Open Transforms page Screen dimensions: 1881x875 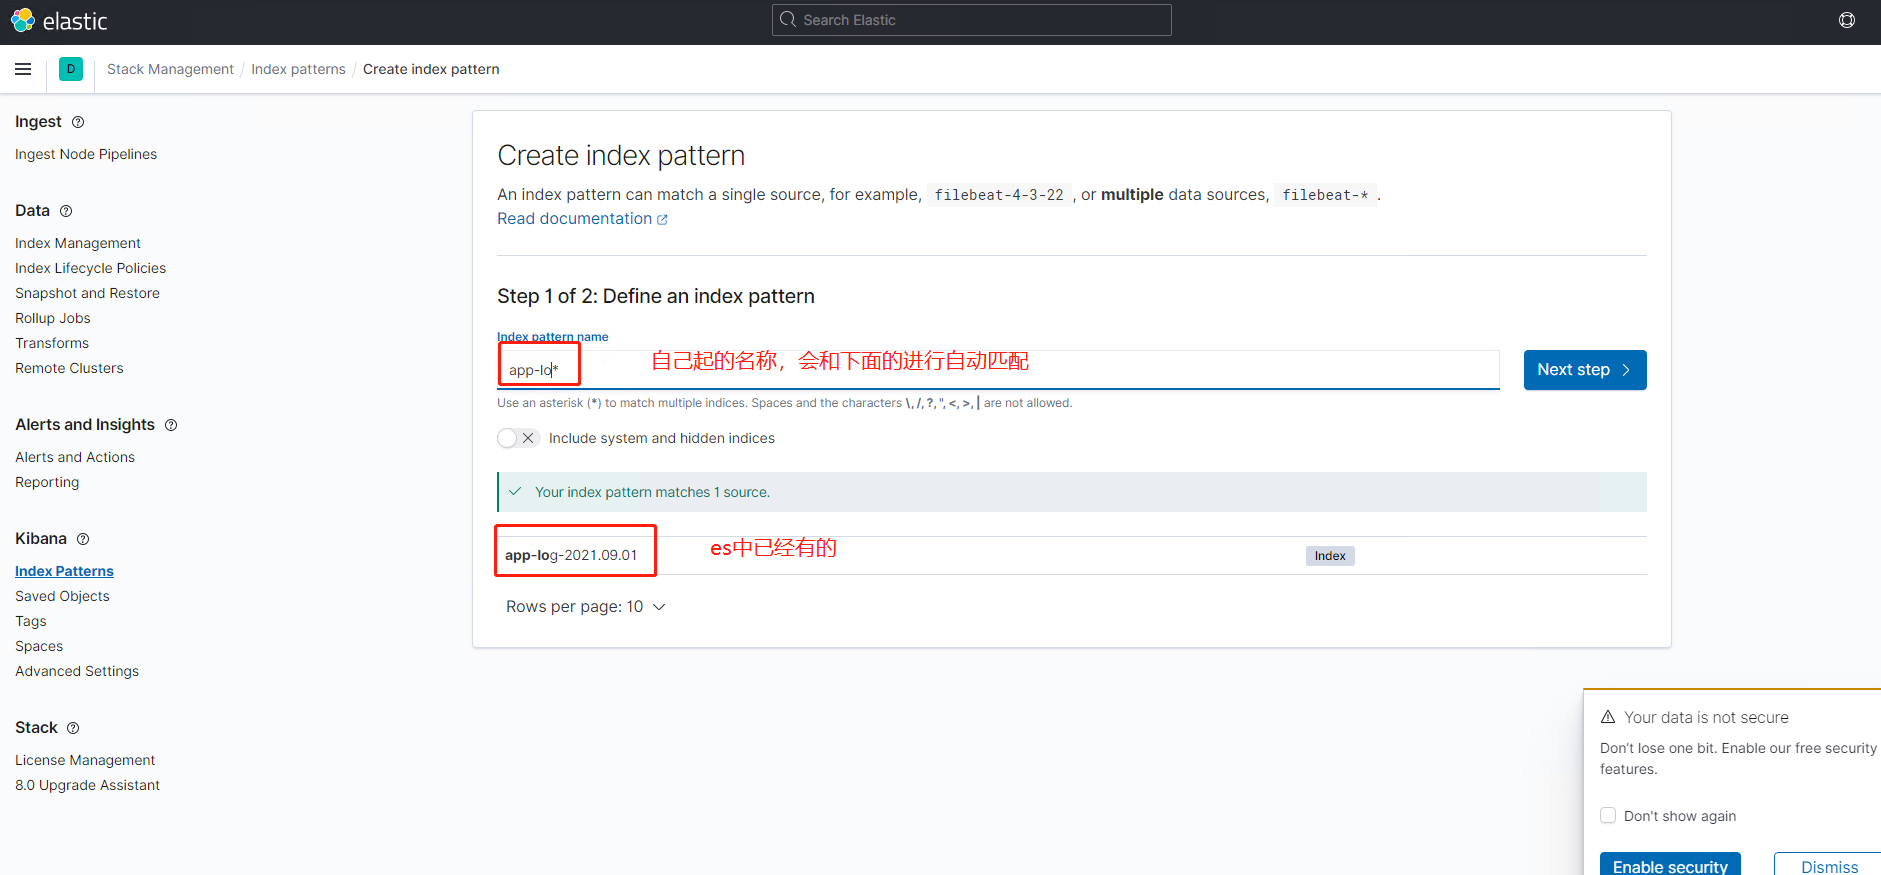click(52, 343)
